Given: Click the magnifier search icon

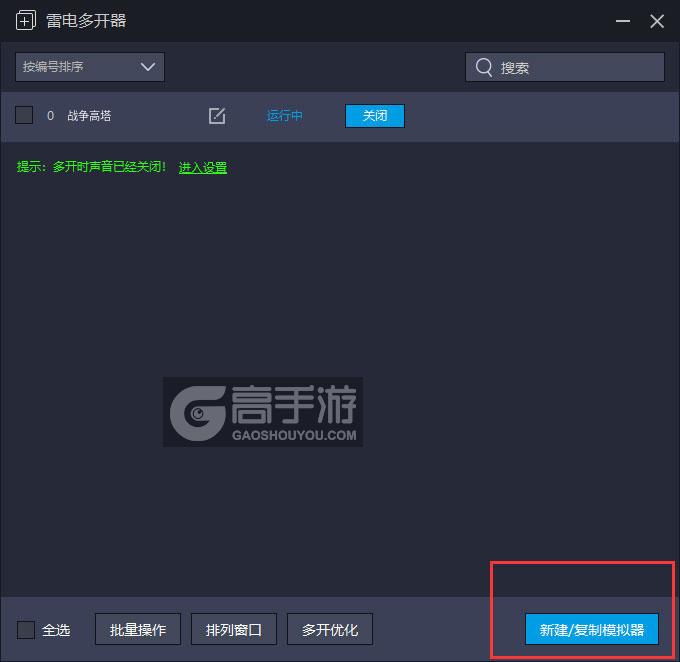Looking at the screenshot, I should pos(484,67).
